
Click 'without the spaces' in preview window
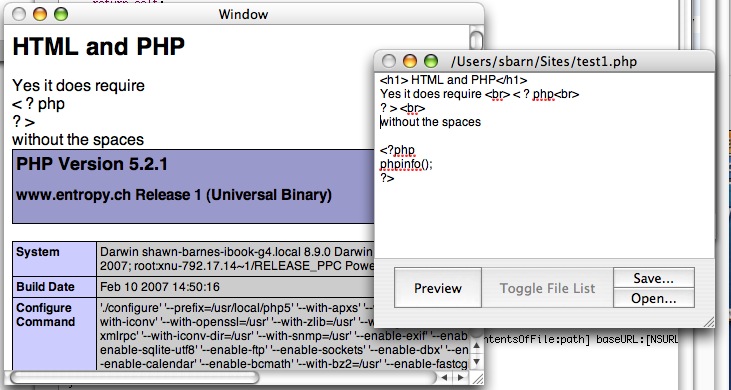(78, 139)
